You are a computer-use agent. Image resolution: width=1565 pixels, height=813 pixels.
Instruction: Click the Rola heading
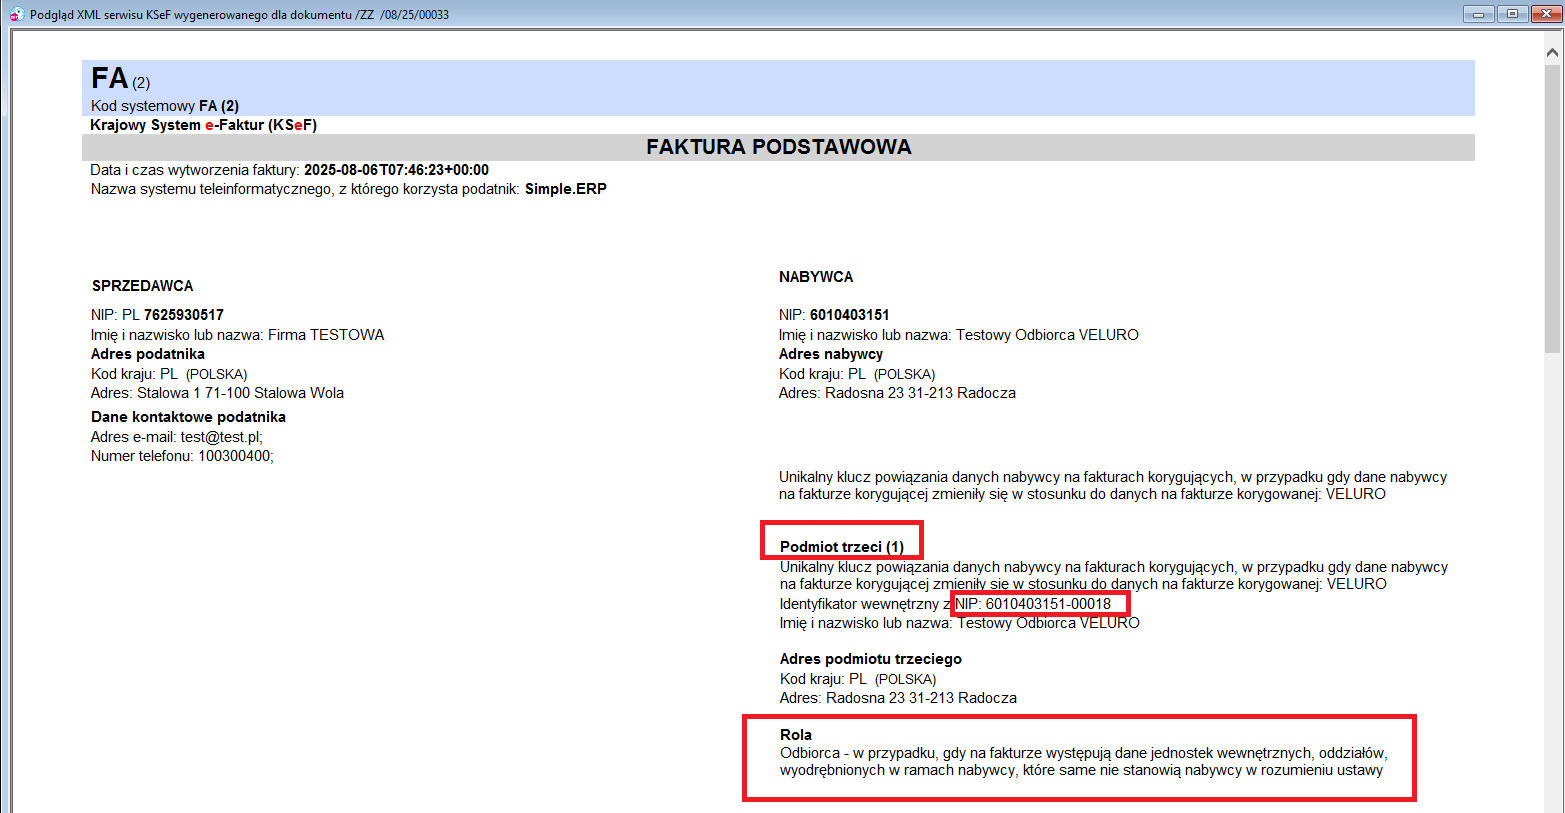click(x=796, y=735)
